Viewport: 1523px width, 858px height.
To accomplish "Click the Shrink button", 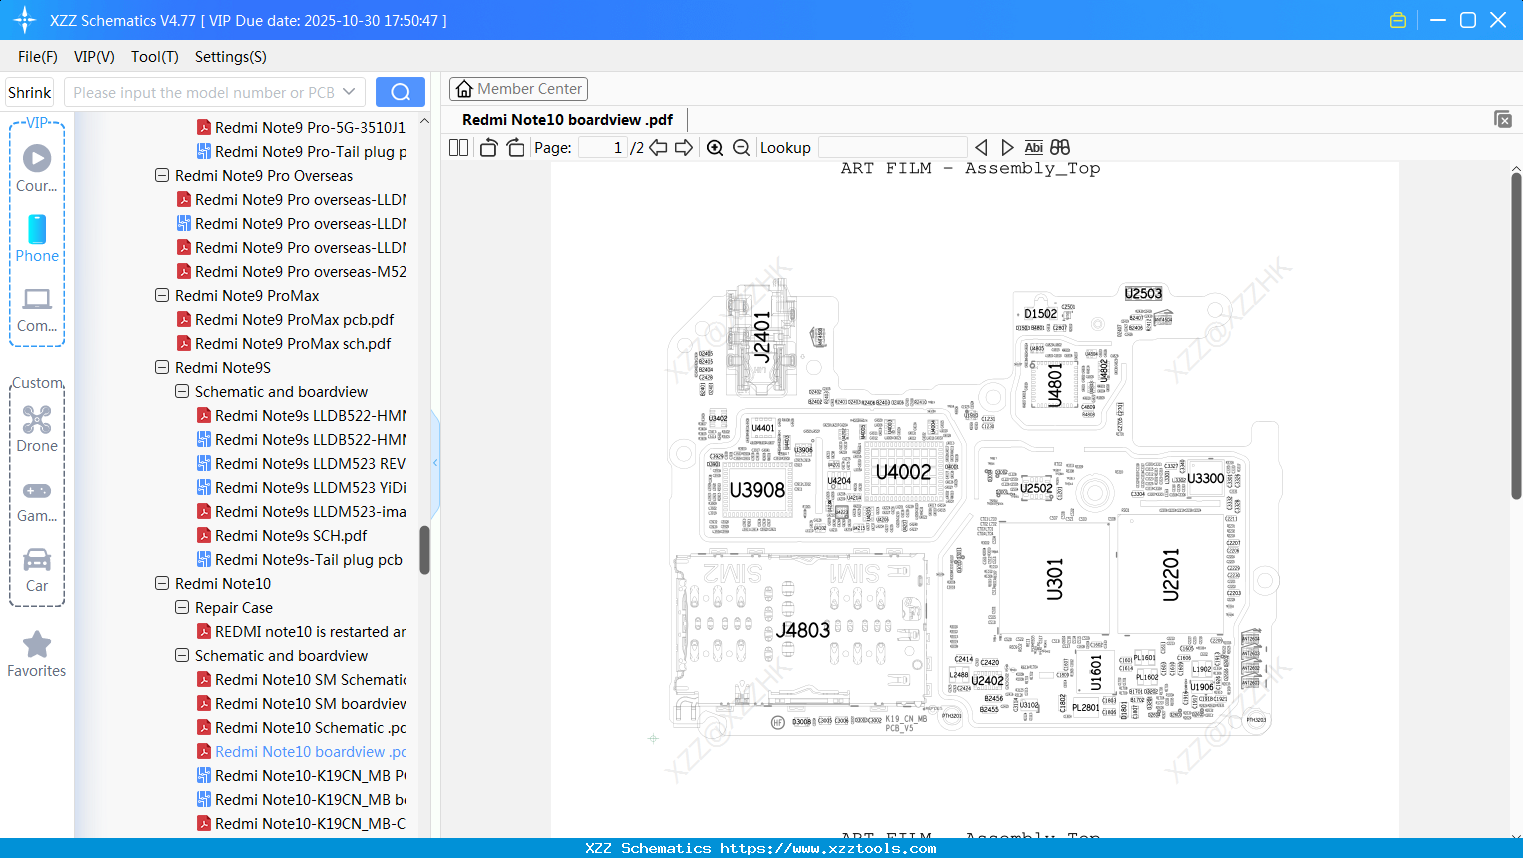I will tap(29, 91).
